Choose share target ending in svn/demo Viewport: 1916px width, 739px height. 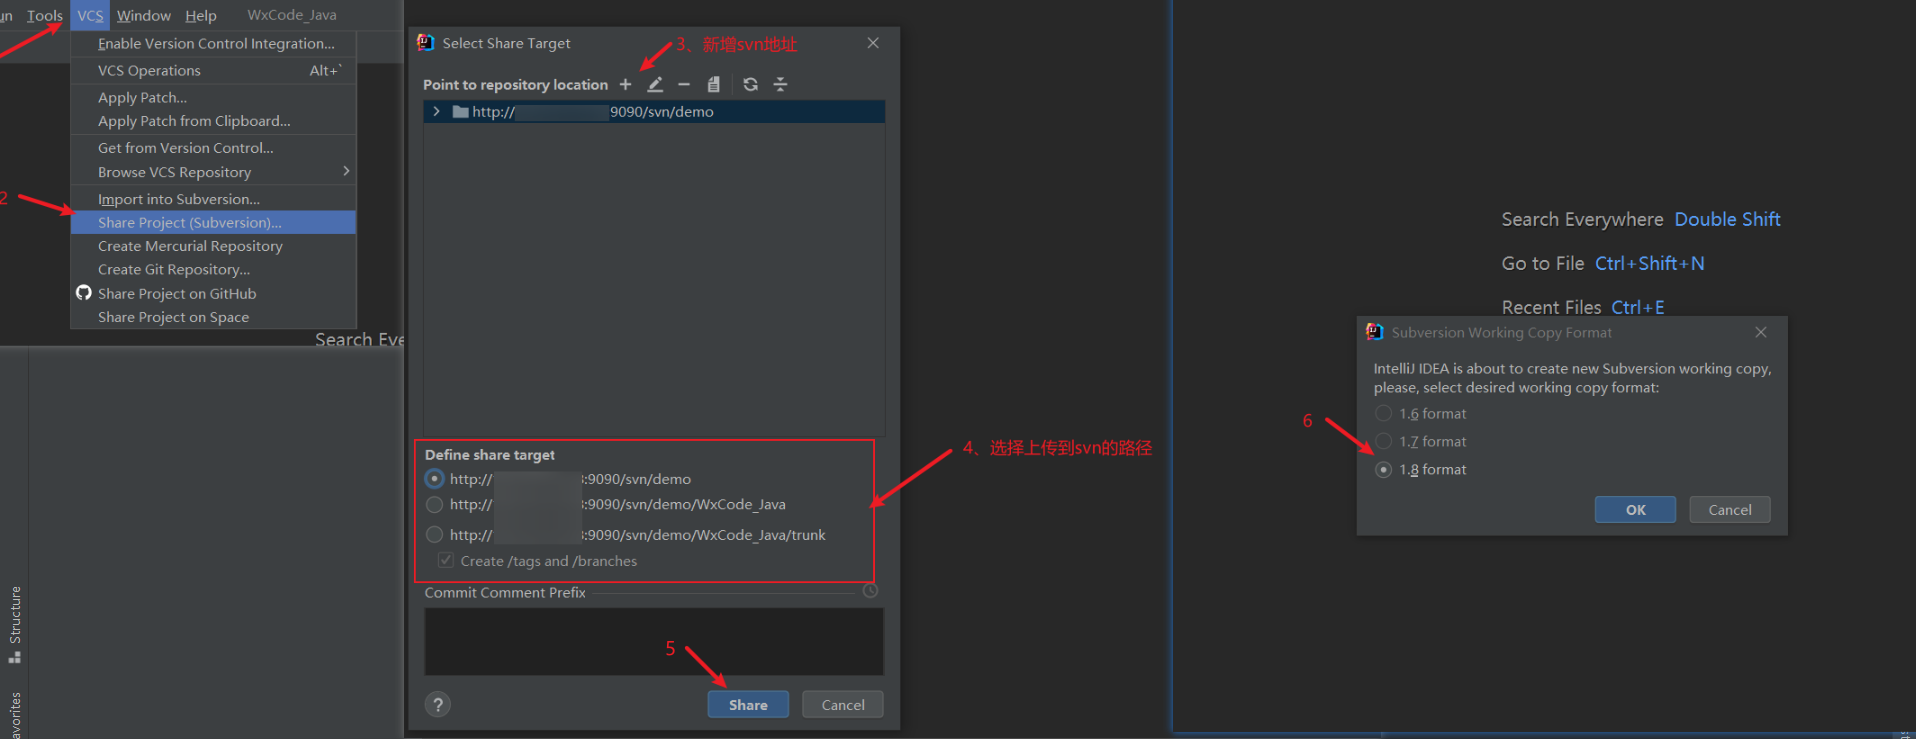tap(434, 479)
